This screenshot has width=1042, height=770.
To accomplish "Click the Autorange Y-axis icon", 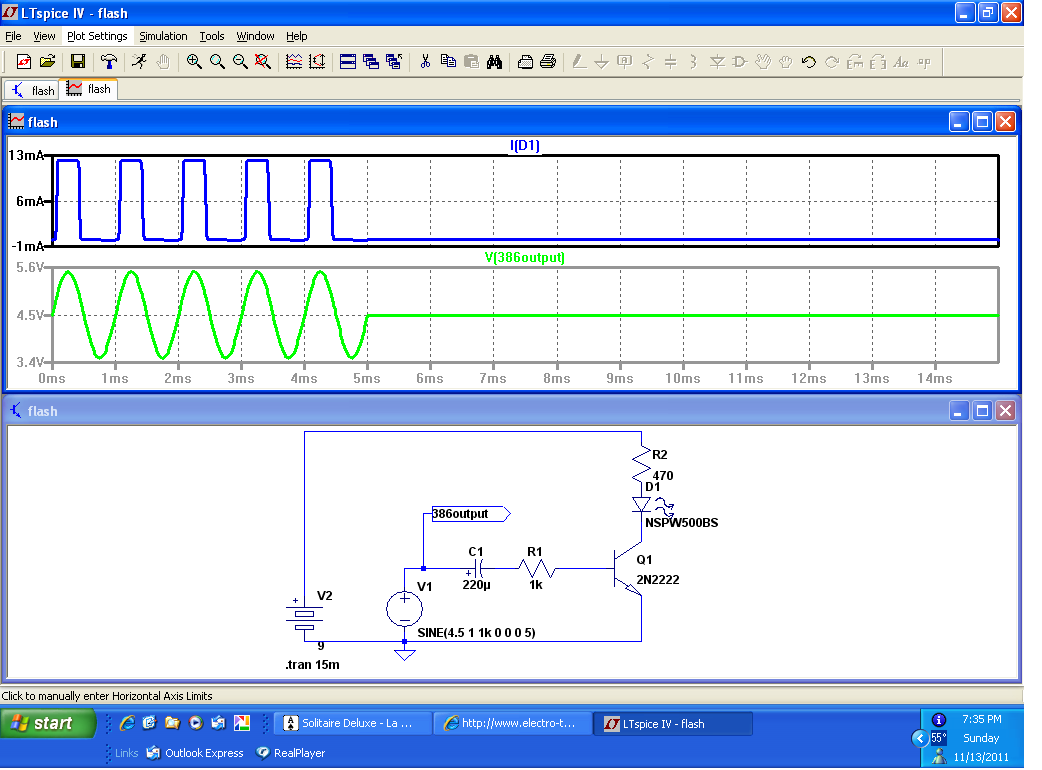I will [317, 62].
